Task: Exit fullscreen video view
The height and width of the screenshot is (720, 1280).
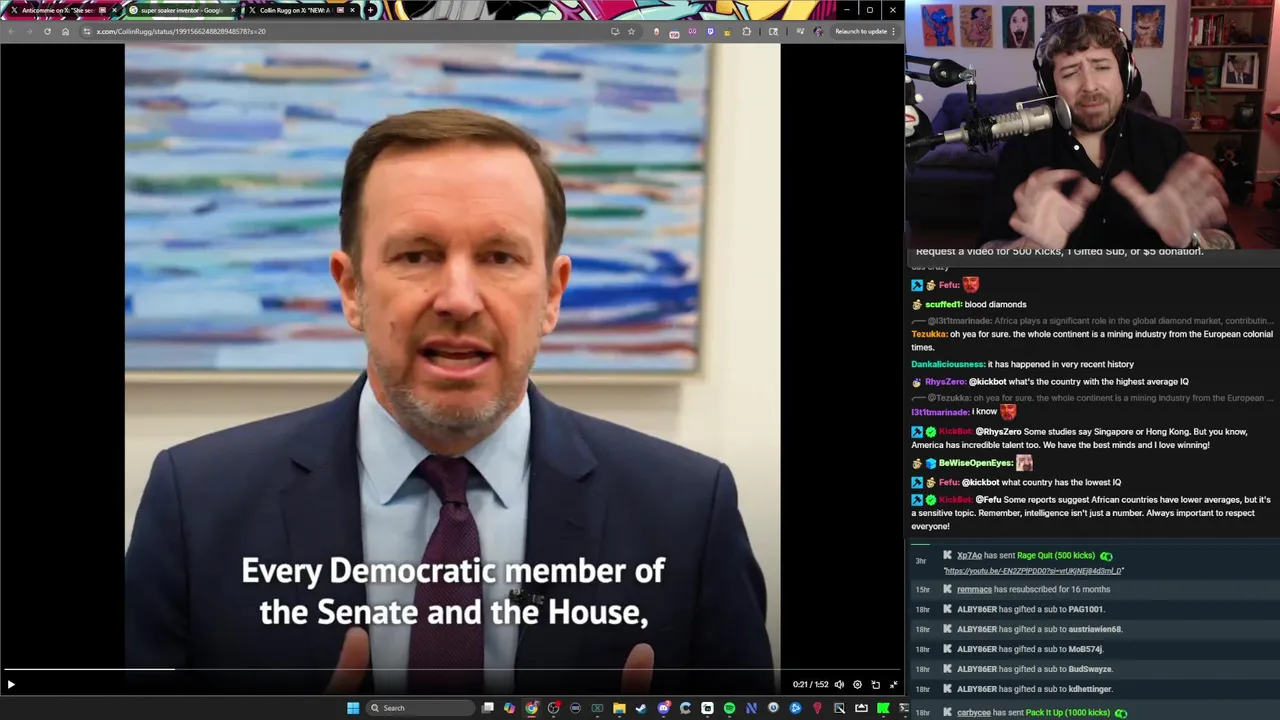Action: coord(893,685)
